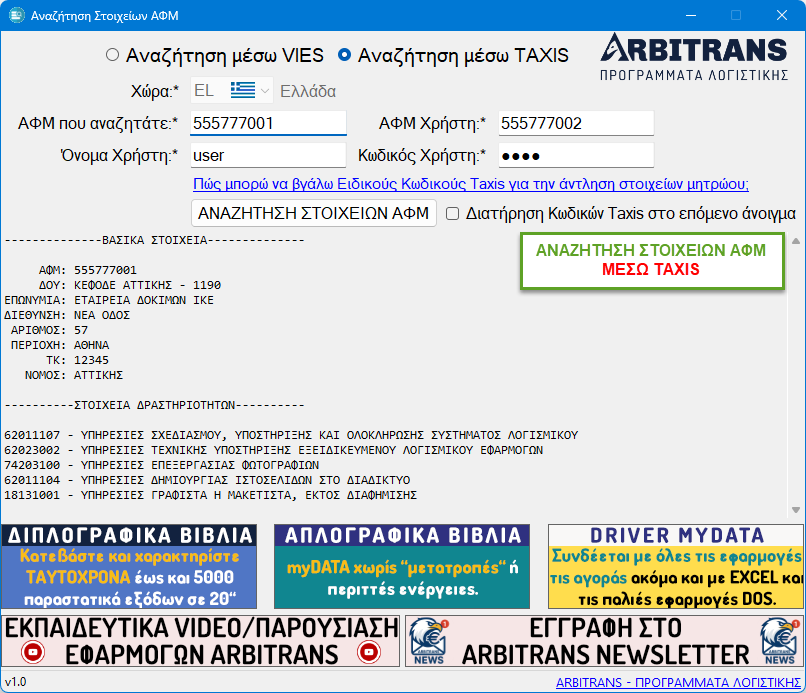The image size is (806, 693).
Task: Click the activity code 18131001 line
Action: click(x=210, y=495)
